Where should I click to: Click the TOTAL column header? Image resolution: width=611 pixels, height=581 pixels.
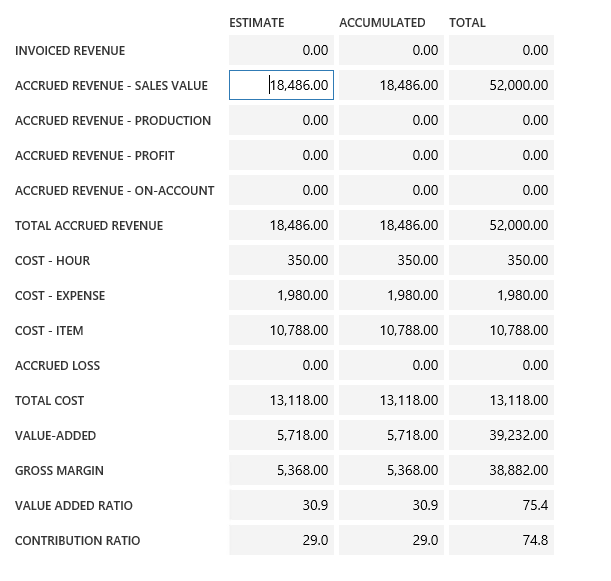tap(467, 22)
